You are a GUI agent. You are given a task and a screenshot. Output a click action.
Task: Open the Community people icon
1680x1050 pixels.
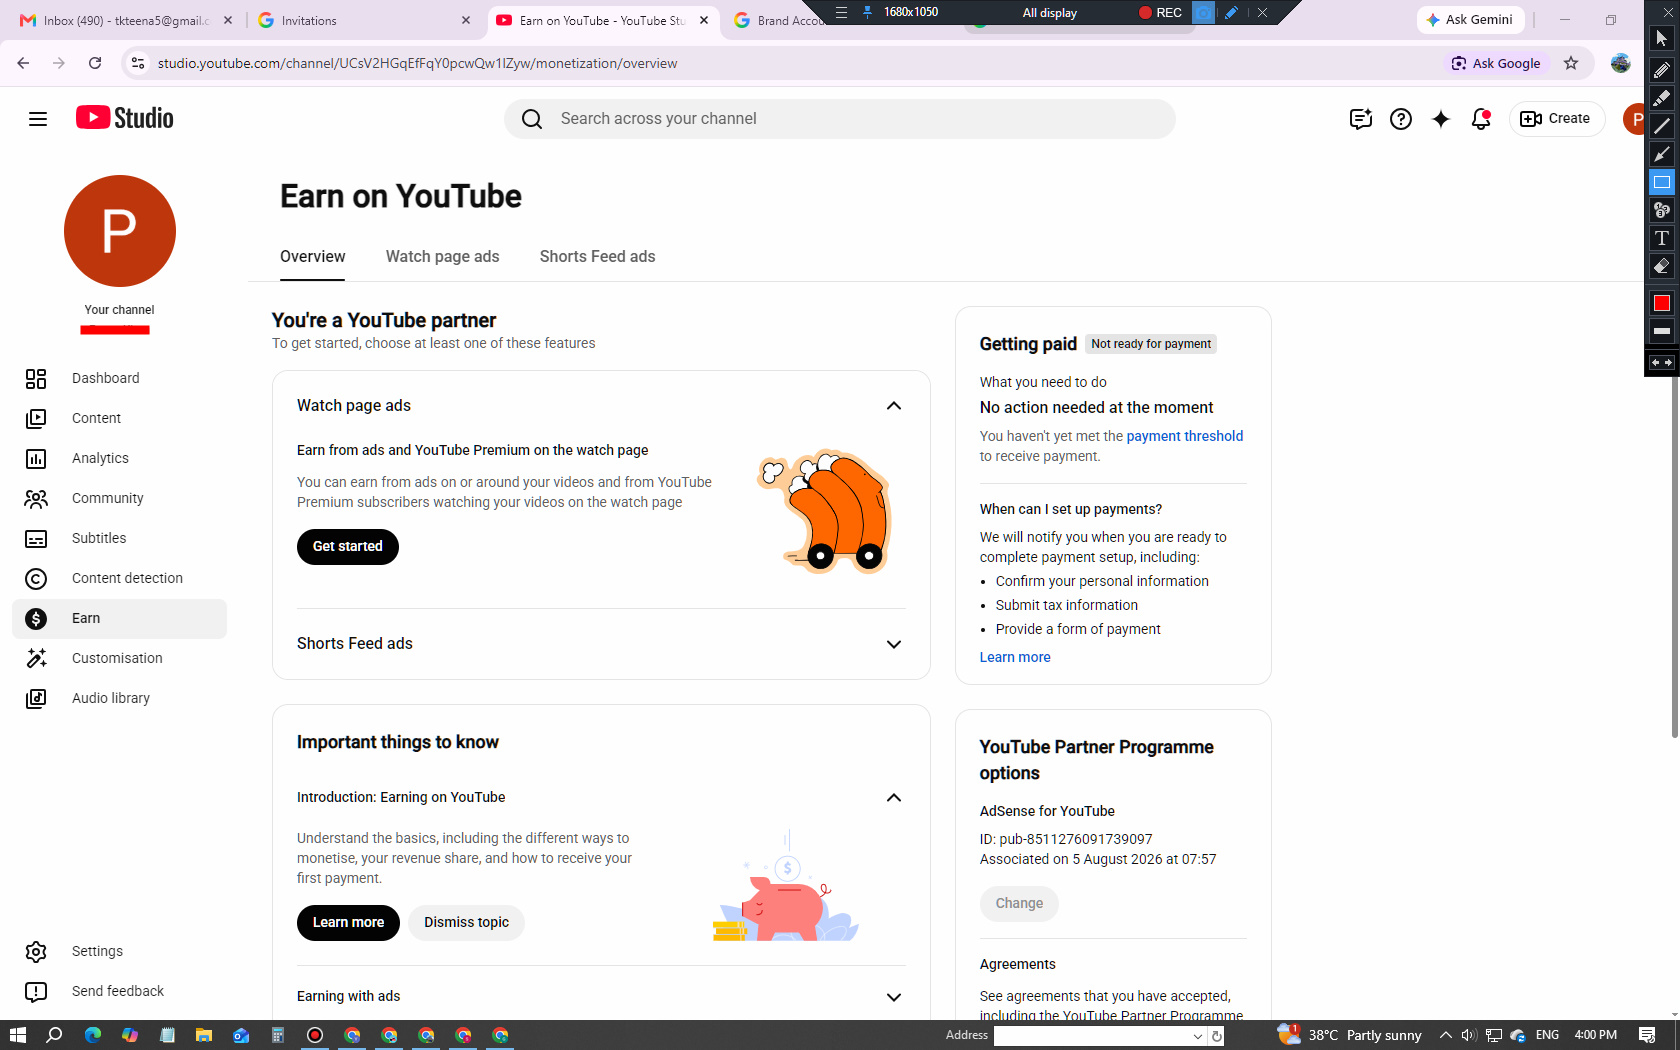pyautogui.click(x=36, y=499)
